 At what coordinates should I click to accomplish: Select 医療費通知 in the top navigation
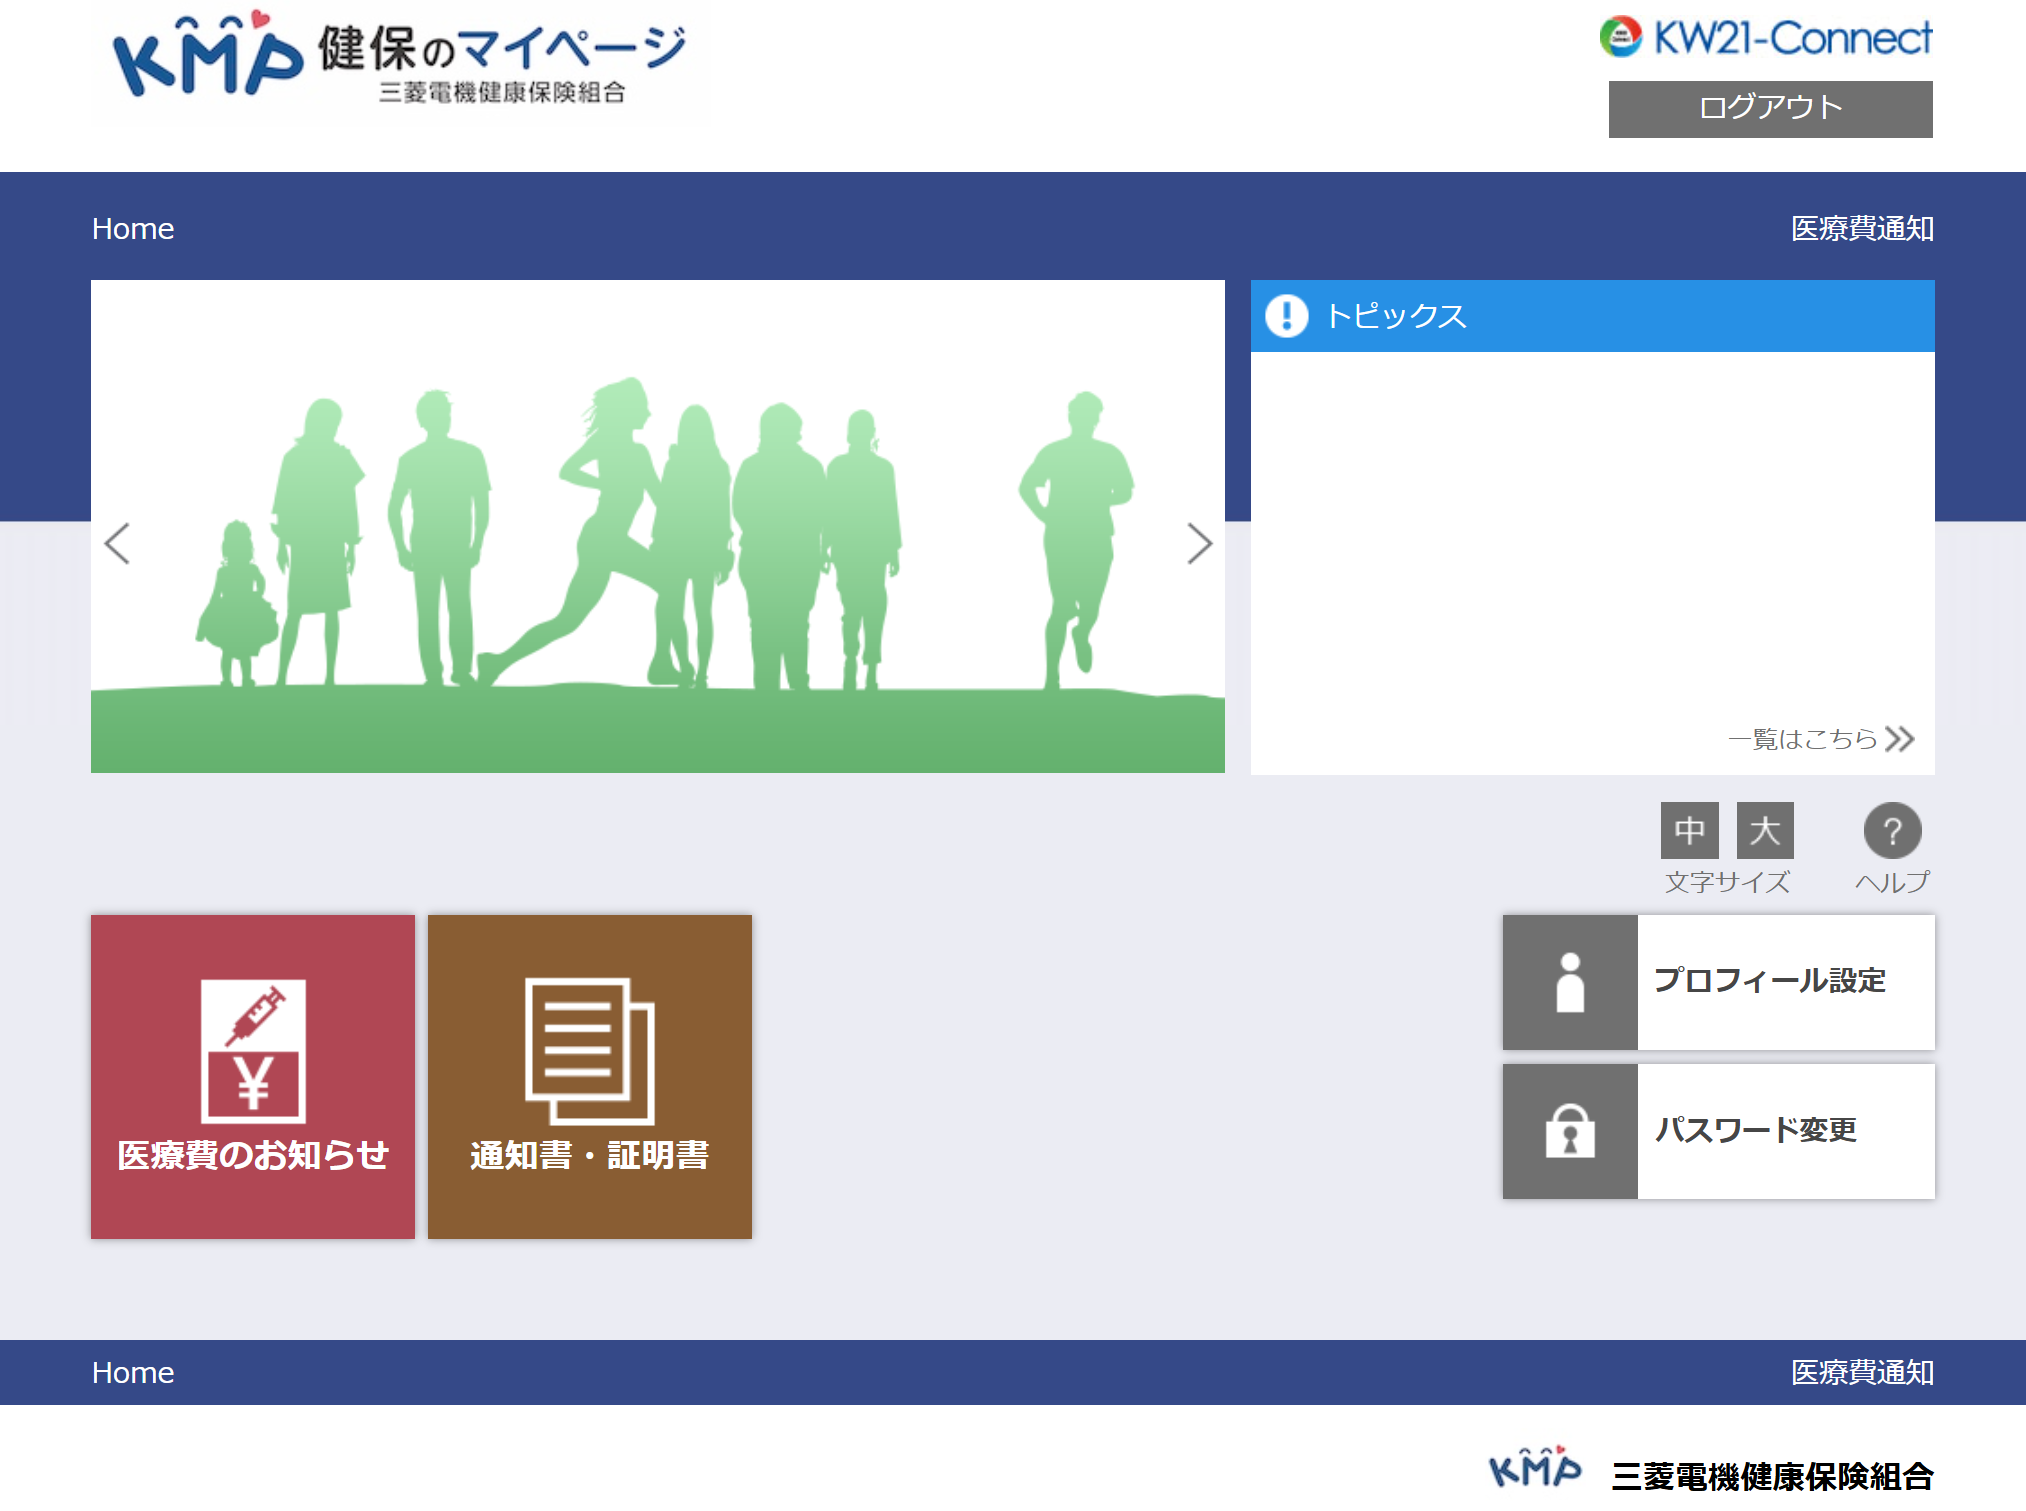point(1861,228)
